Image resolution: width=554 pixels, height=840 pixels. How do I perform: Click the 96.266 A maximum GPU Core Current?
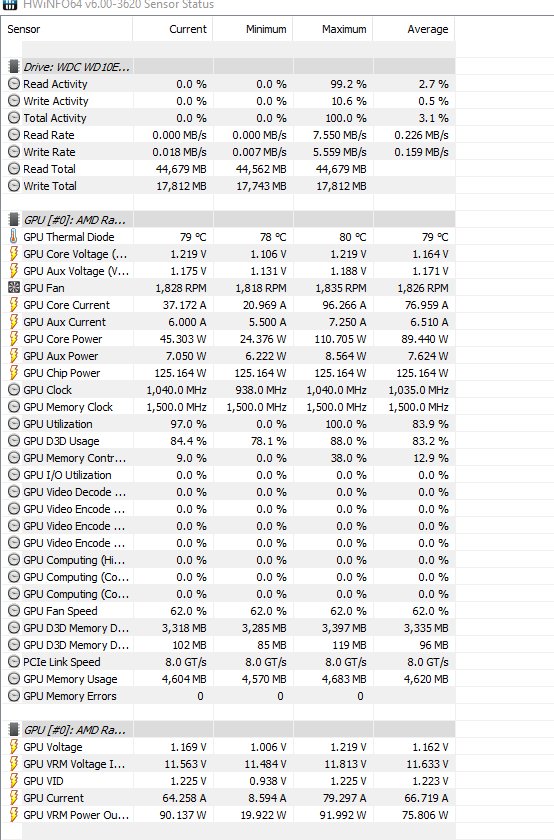click(x=345, y=305)
